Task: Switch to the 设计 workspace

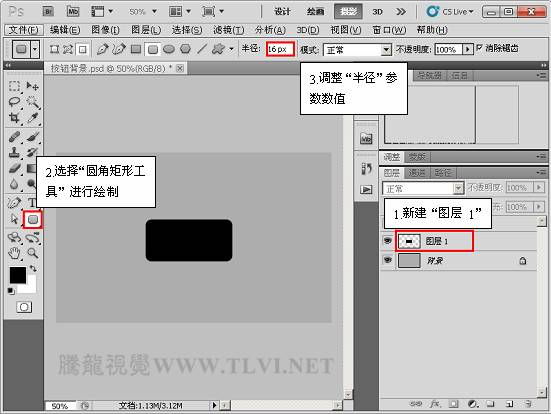Action: (282, 12)
